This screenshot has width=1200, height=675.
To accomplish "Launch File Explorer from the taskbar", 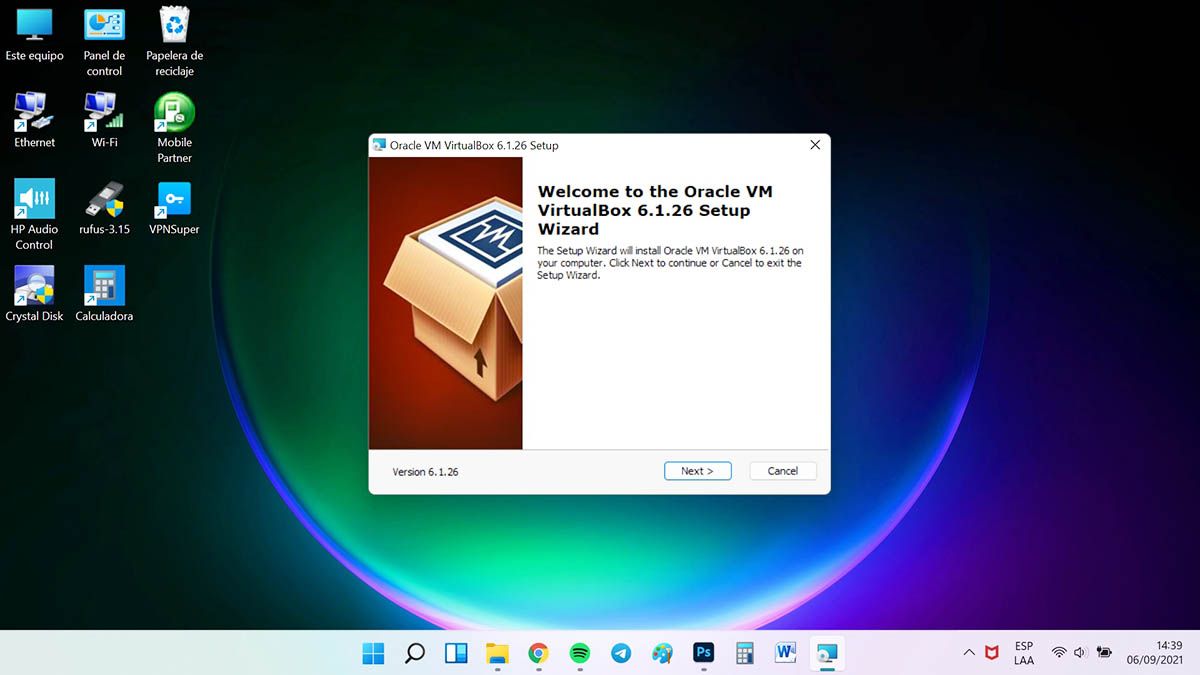I will (x=497, y=654).
